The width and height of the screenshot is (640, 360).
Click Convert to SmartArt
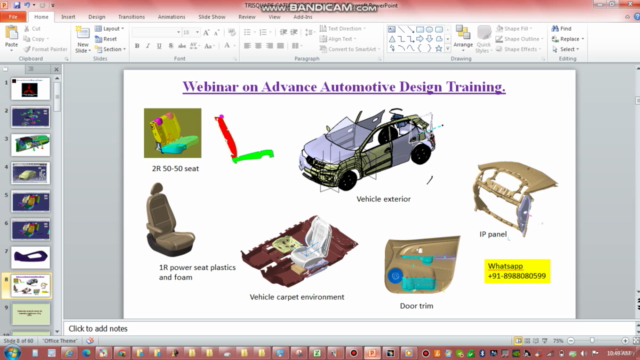tap(350, 49)
